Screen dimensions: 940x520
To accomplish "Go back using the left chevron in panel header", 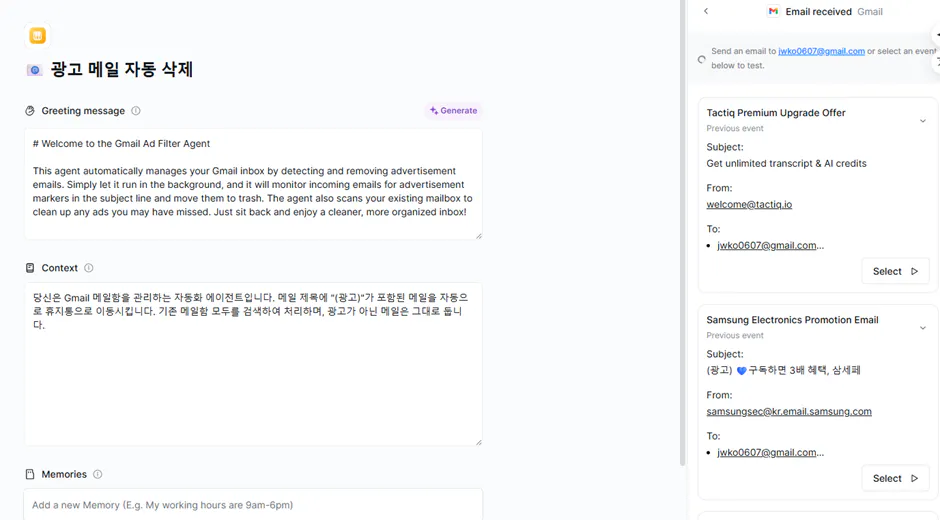I will click(706, 11).
